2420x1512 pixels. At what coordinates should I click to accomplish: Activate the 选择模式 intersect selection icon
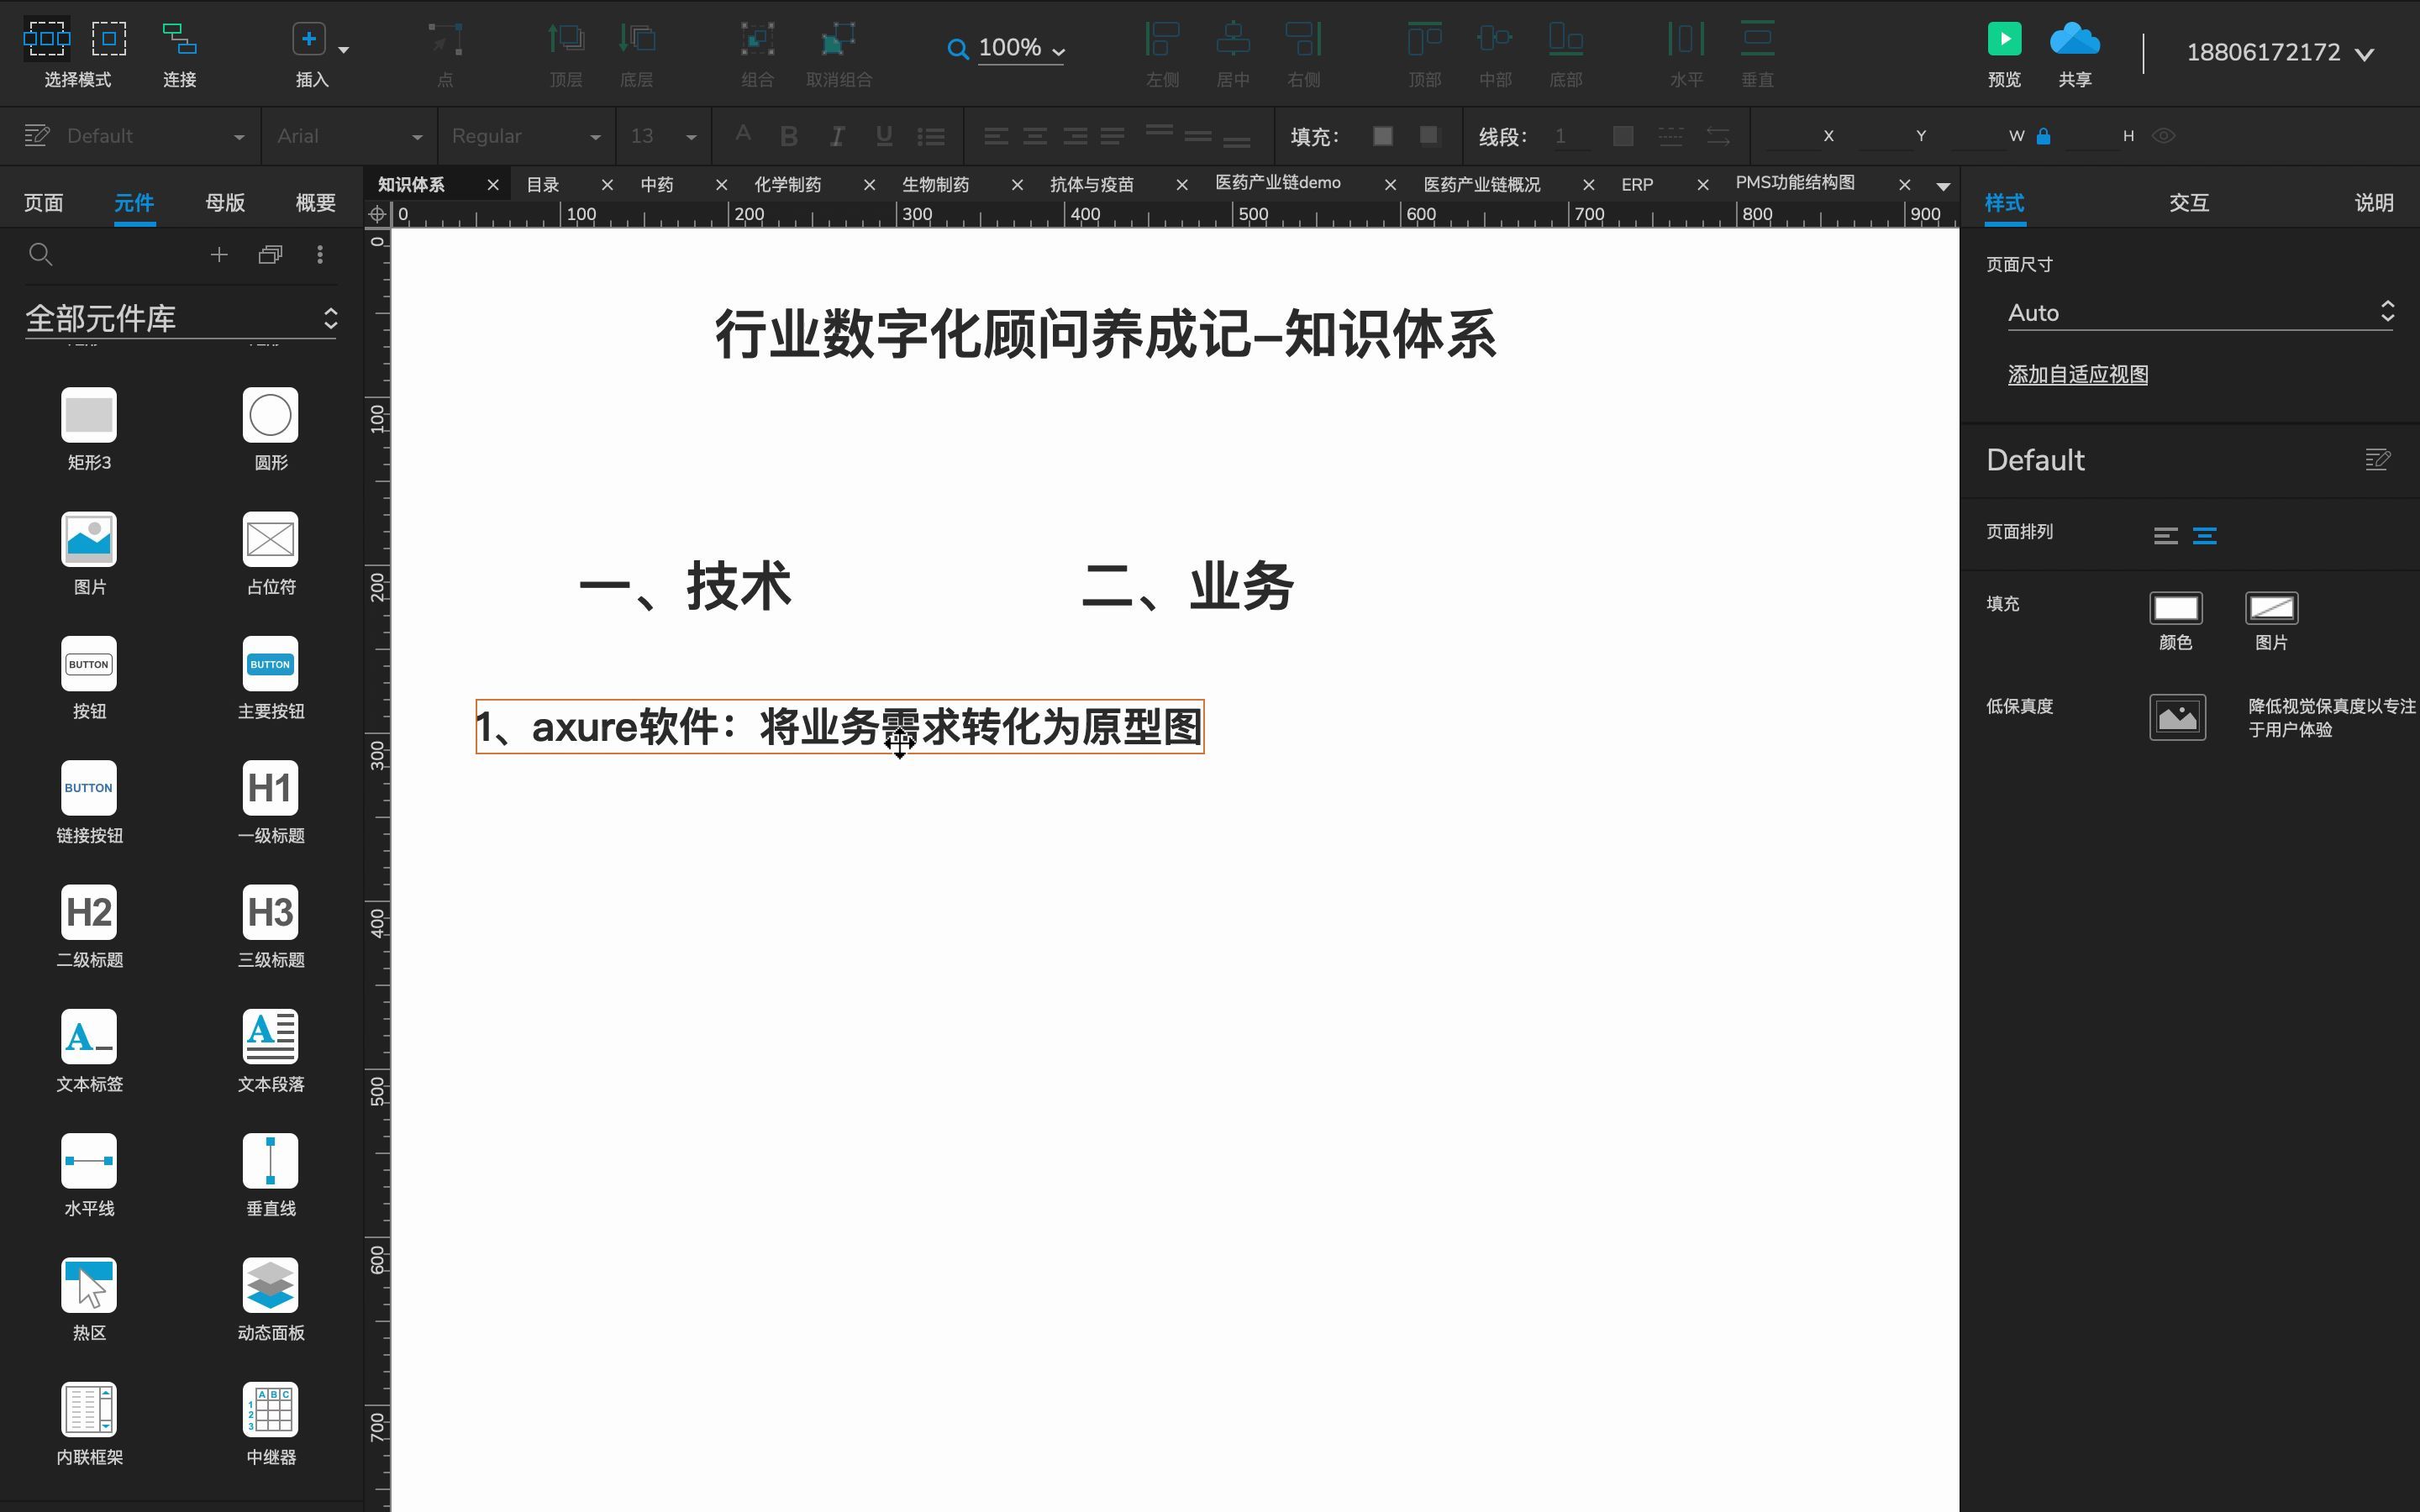[46, 39]
